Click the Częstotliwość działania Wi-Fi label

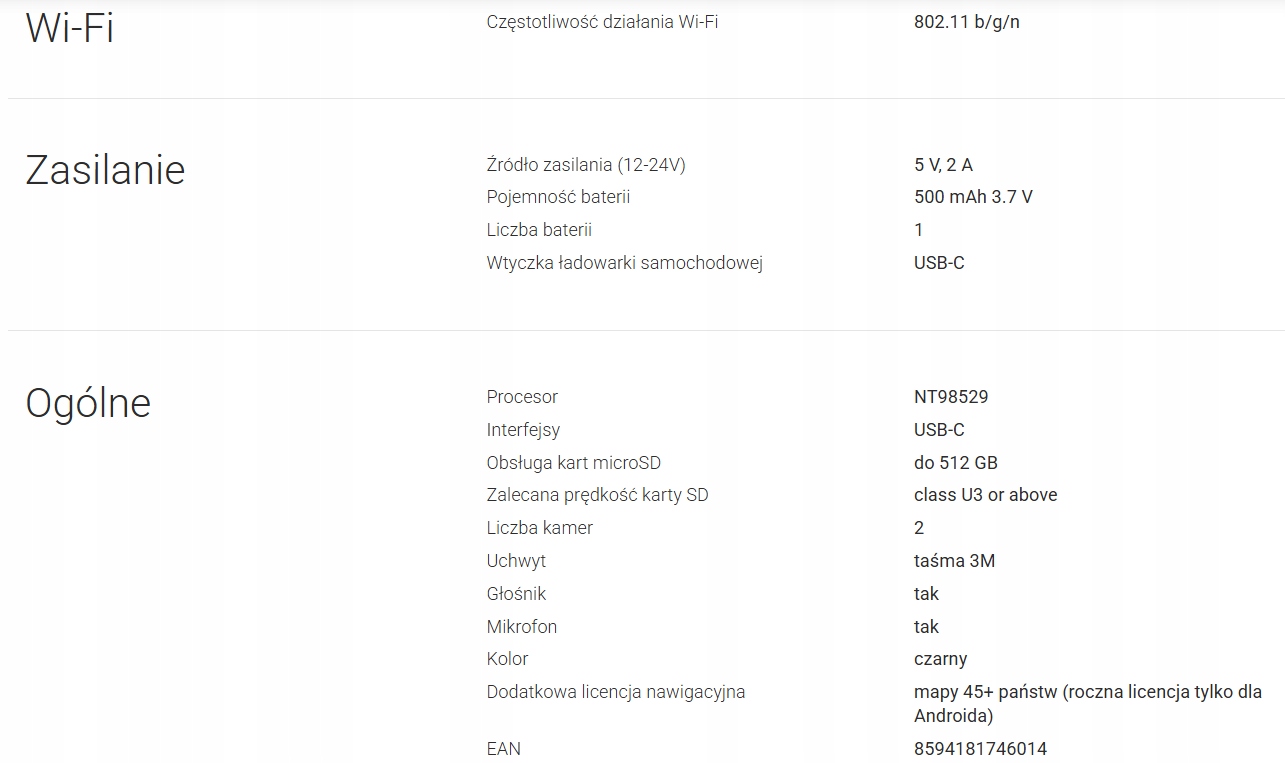tap(602, 22)
